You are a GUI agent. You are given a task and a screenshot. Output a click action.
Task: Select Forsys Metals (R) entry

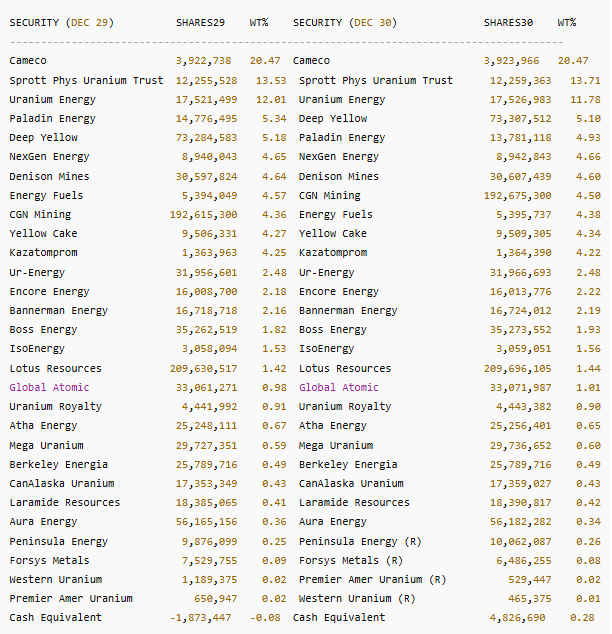click(351, 561)
